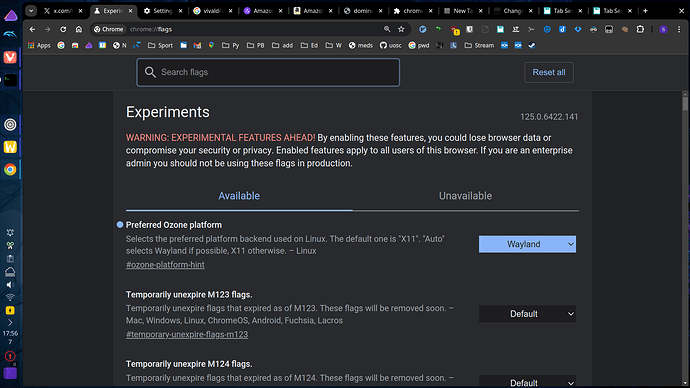Follow the #ozone-platform-hint link
The image size is (690, 388).
coord(165,265)
